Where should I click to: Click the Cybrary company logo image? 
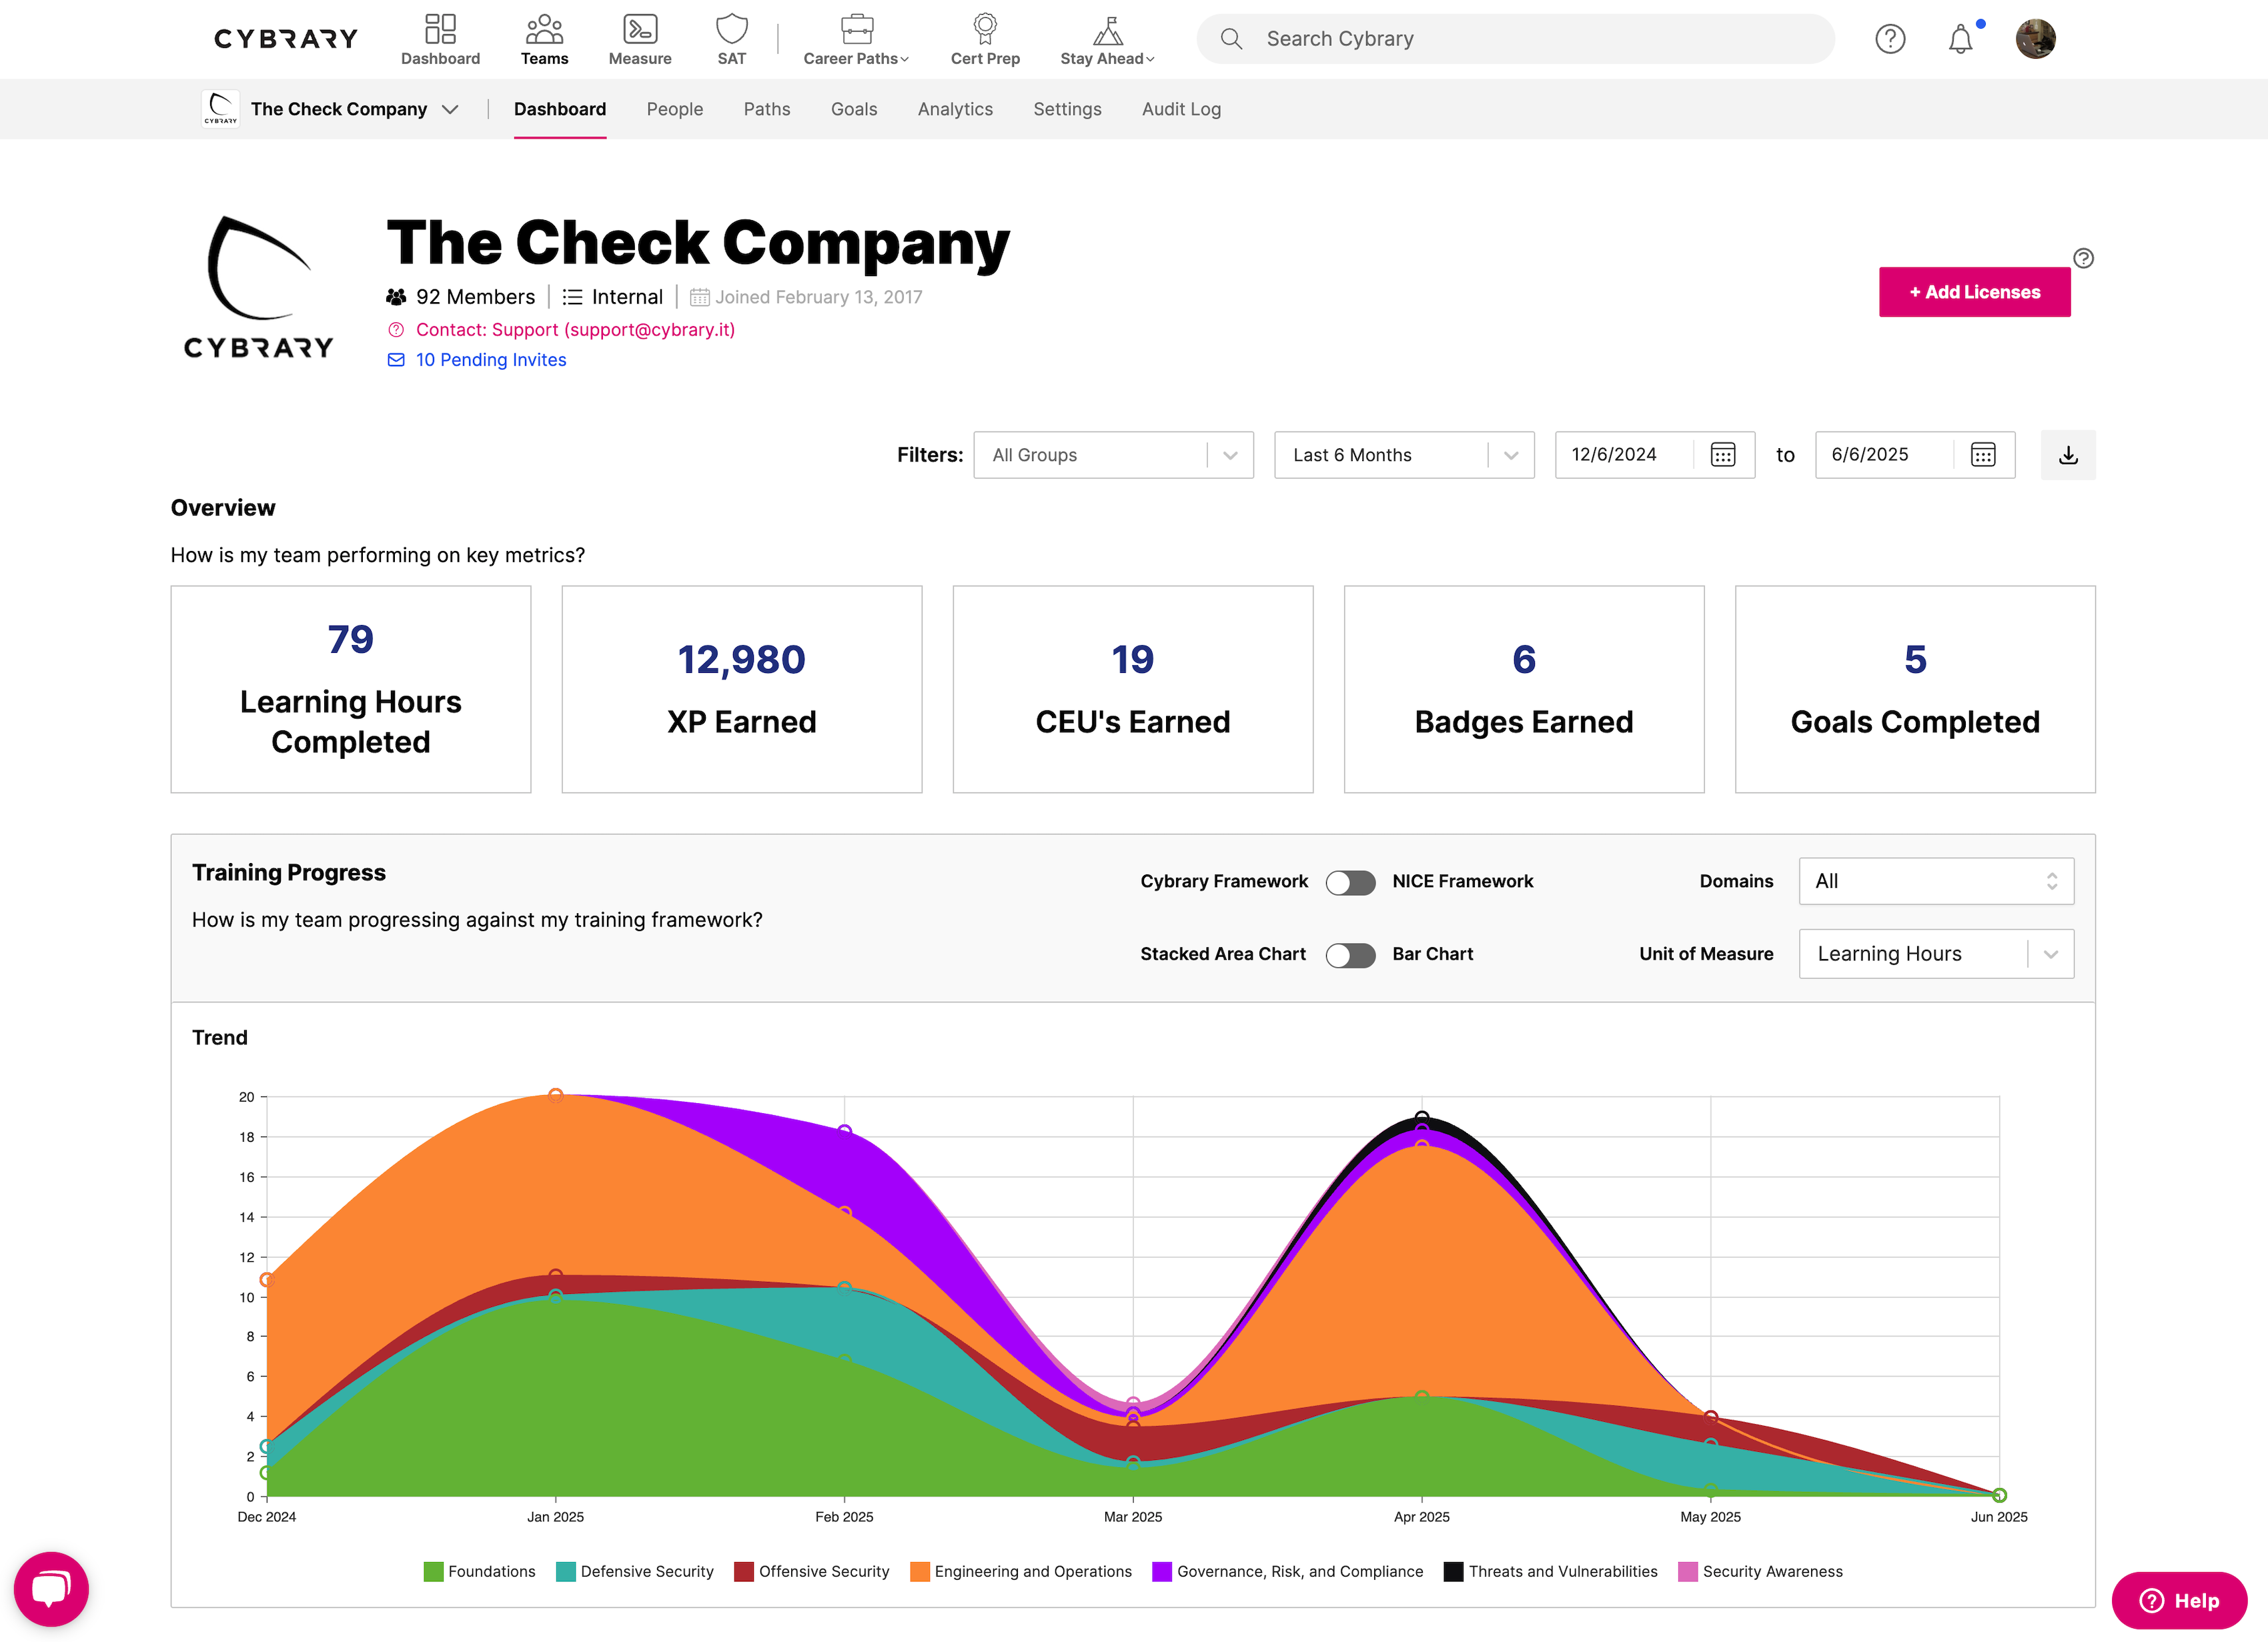click(259, 288)
